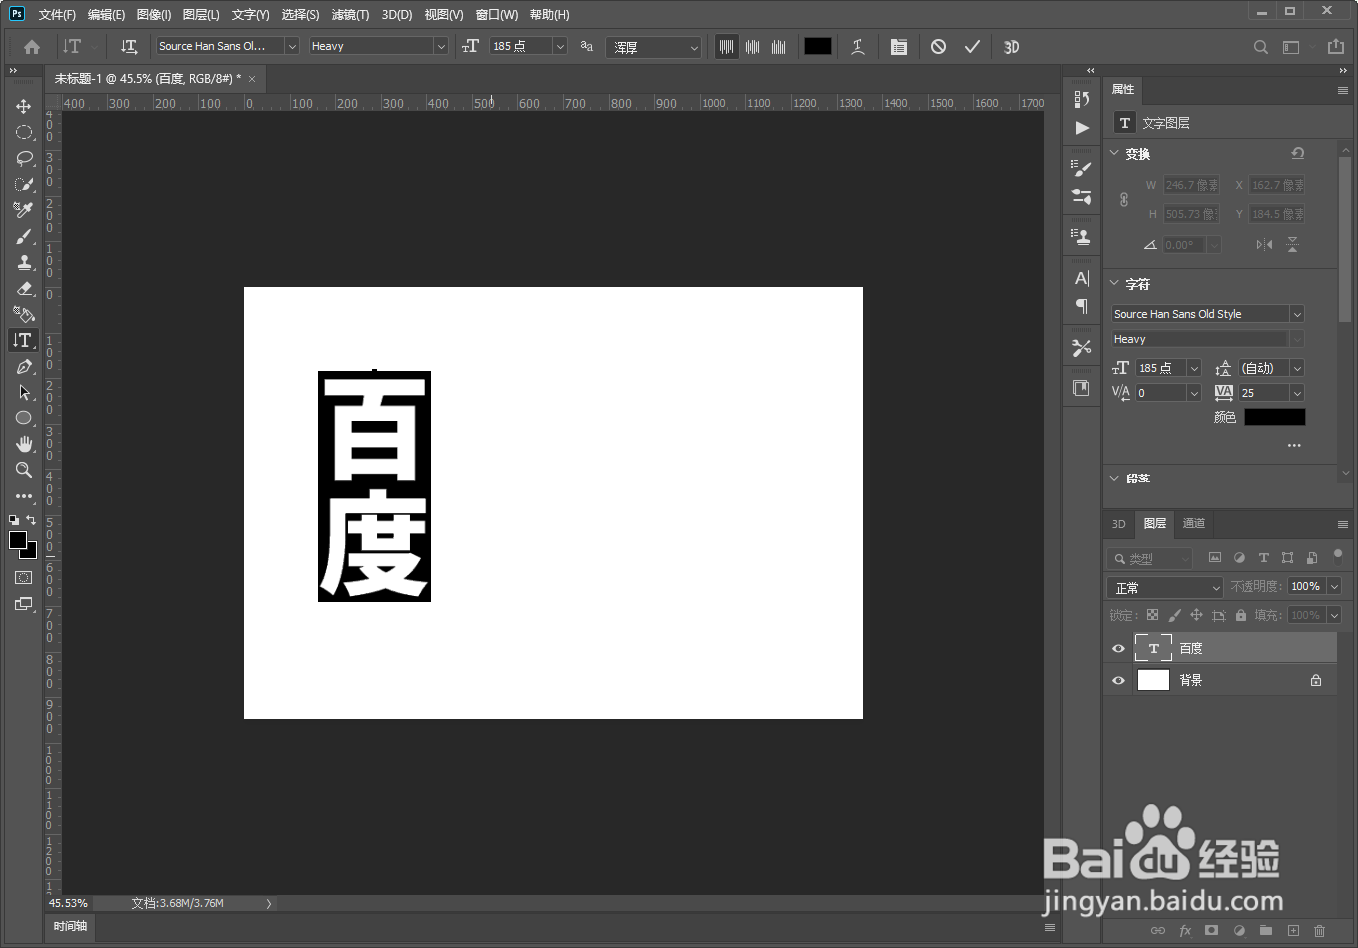Select the Hand tool
The image size is (1358, 948).
[24, 444]
